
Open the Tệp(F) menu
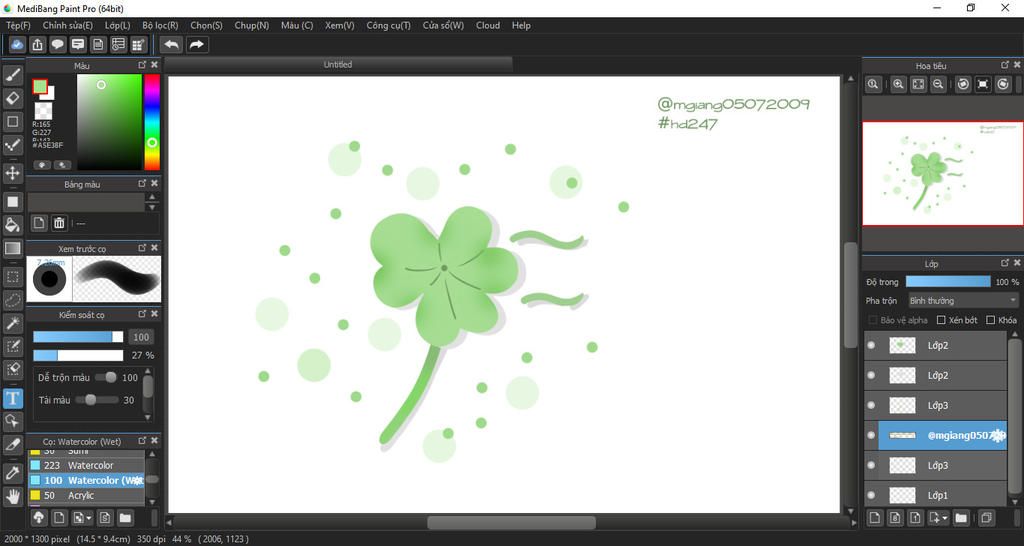click(x=18, y=25)
